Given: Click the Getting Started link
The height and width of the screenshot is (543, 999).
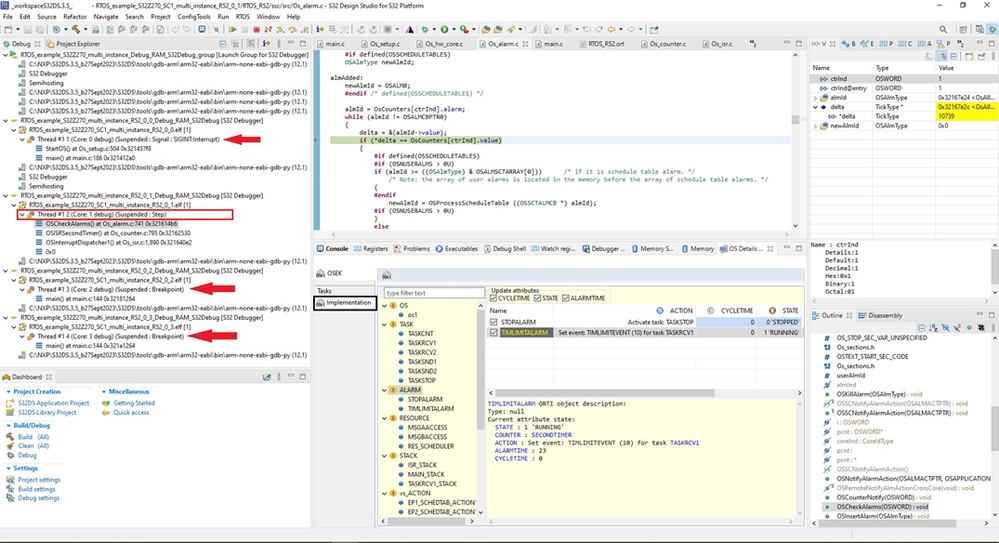Looking at the screenshot, I should [x=134, y=403].
